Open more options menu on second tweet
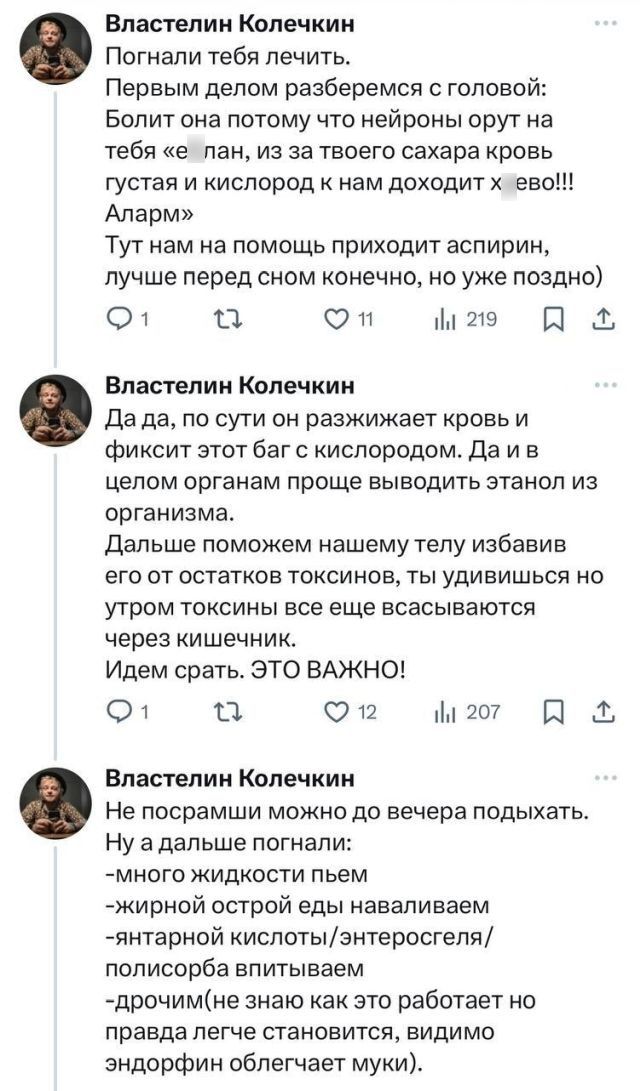This screenshot has height=1091, width=640. (605, 386)
